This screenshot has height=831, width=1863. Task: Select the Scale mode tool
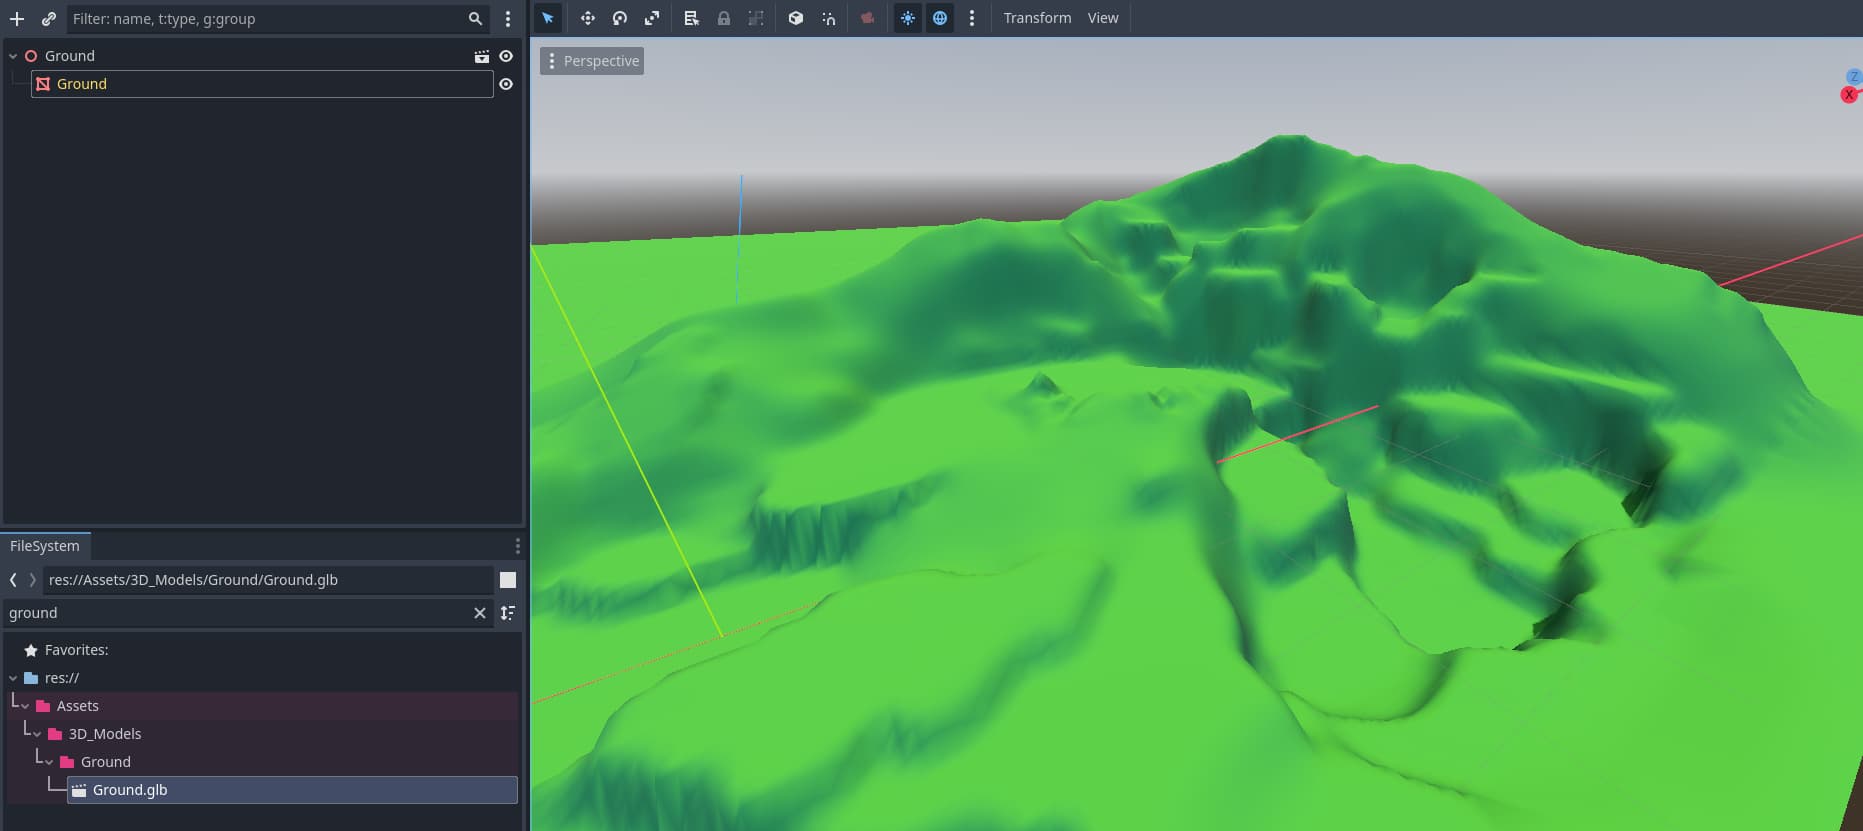click(652, 18)
